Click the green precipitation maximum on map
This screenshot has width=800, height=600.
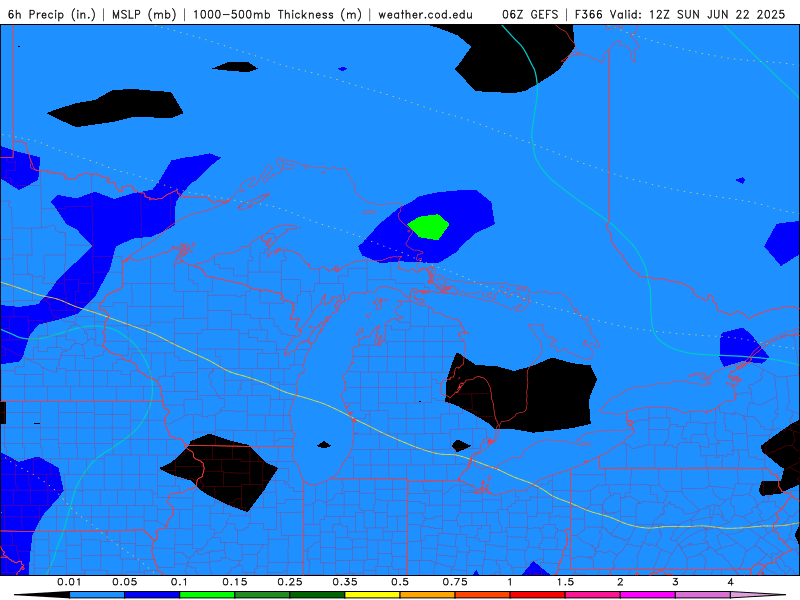coord(429,227)
